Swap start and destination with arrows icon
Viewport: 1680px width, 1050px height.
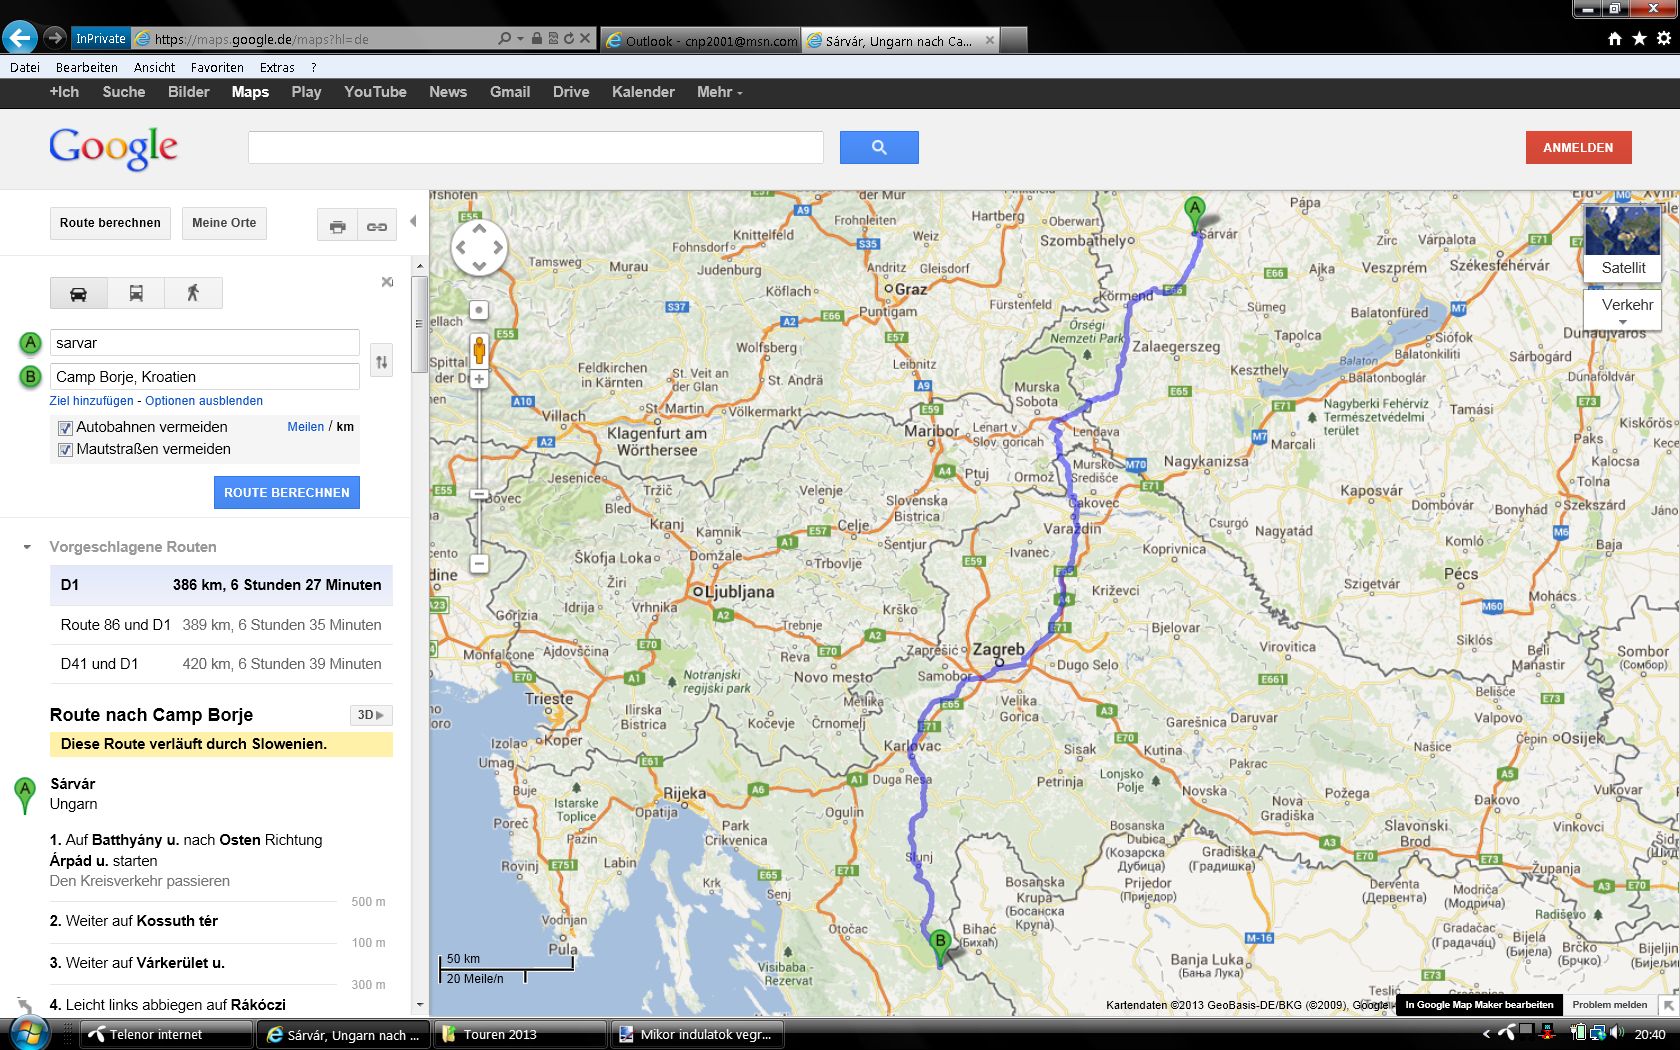(381, 361)
